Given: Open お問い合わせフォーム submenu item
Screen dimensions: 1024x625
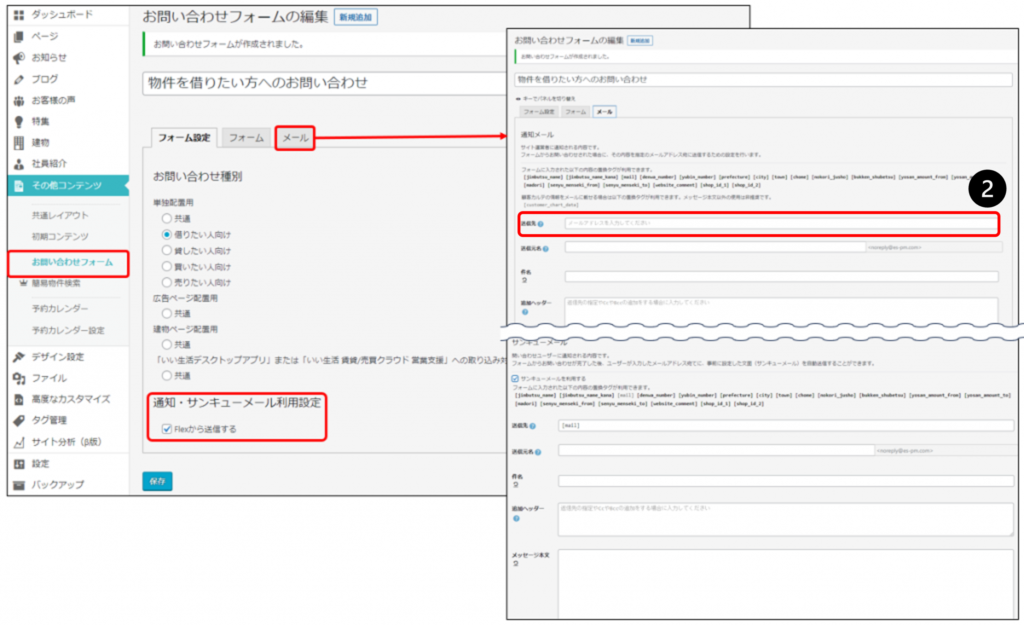Looking at the screenshot, I should [x=70, y=263].
